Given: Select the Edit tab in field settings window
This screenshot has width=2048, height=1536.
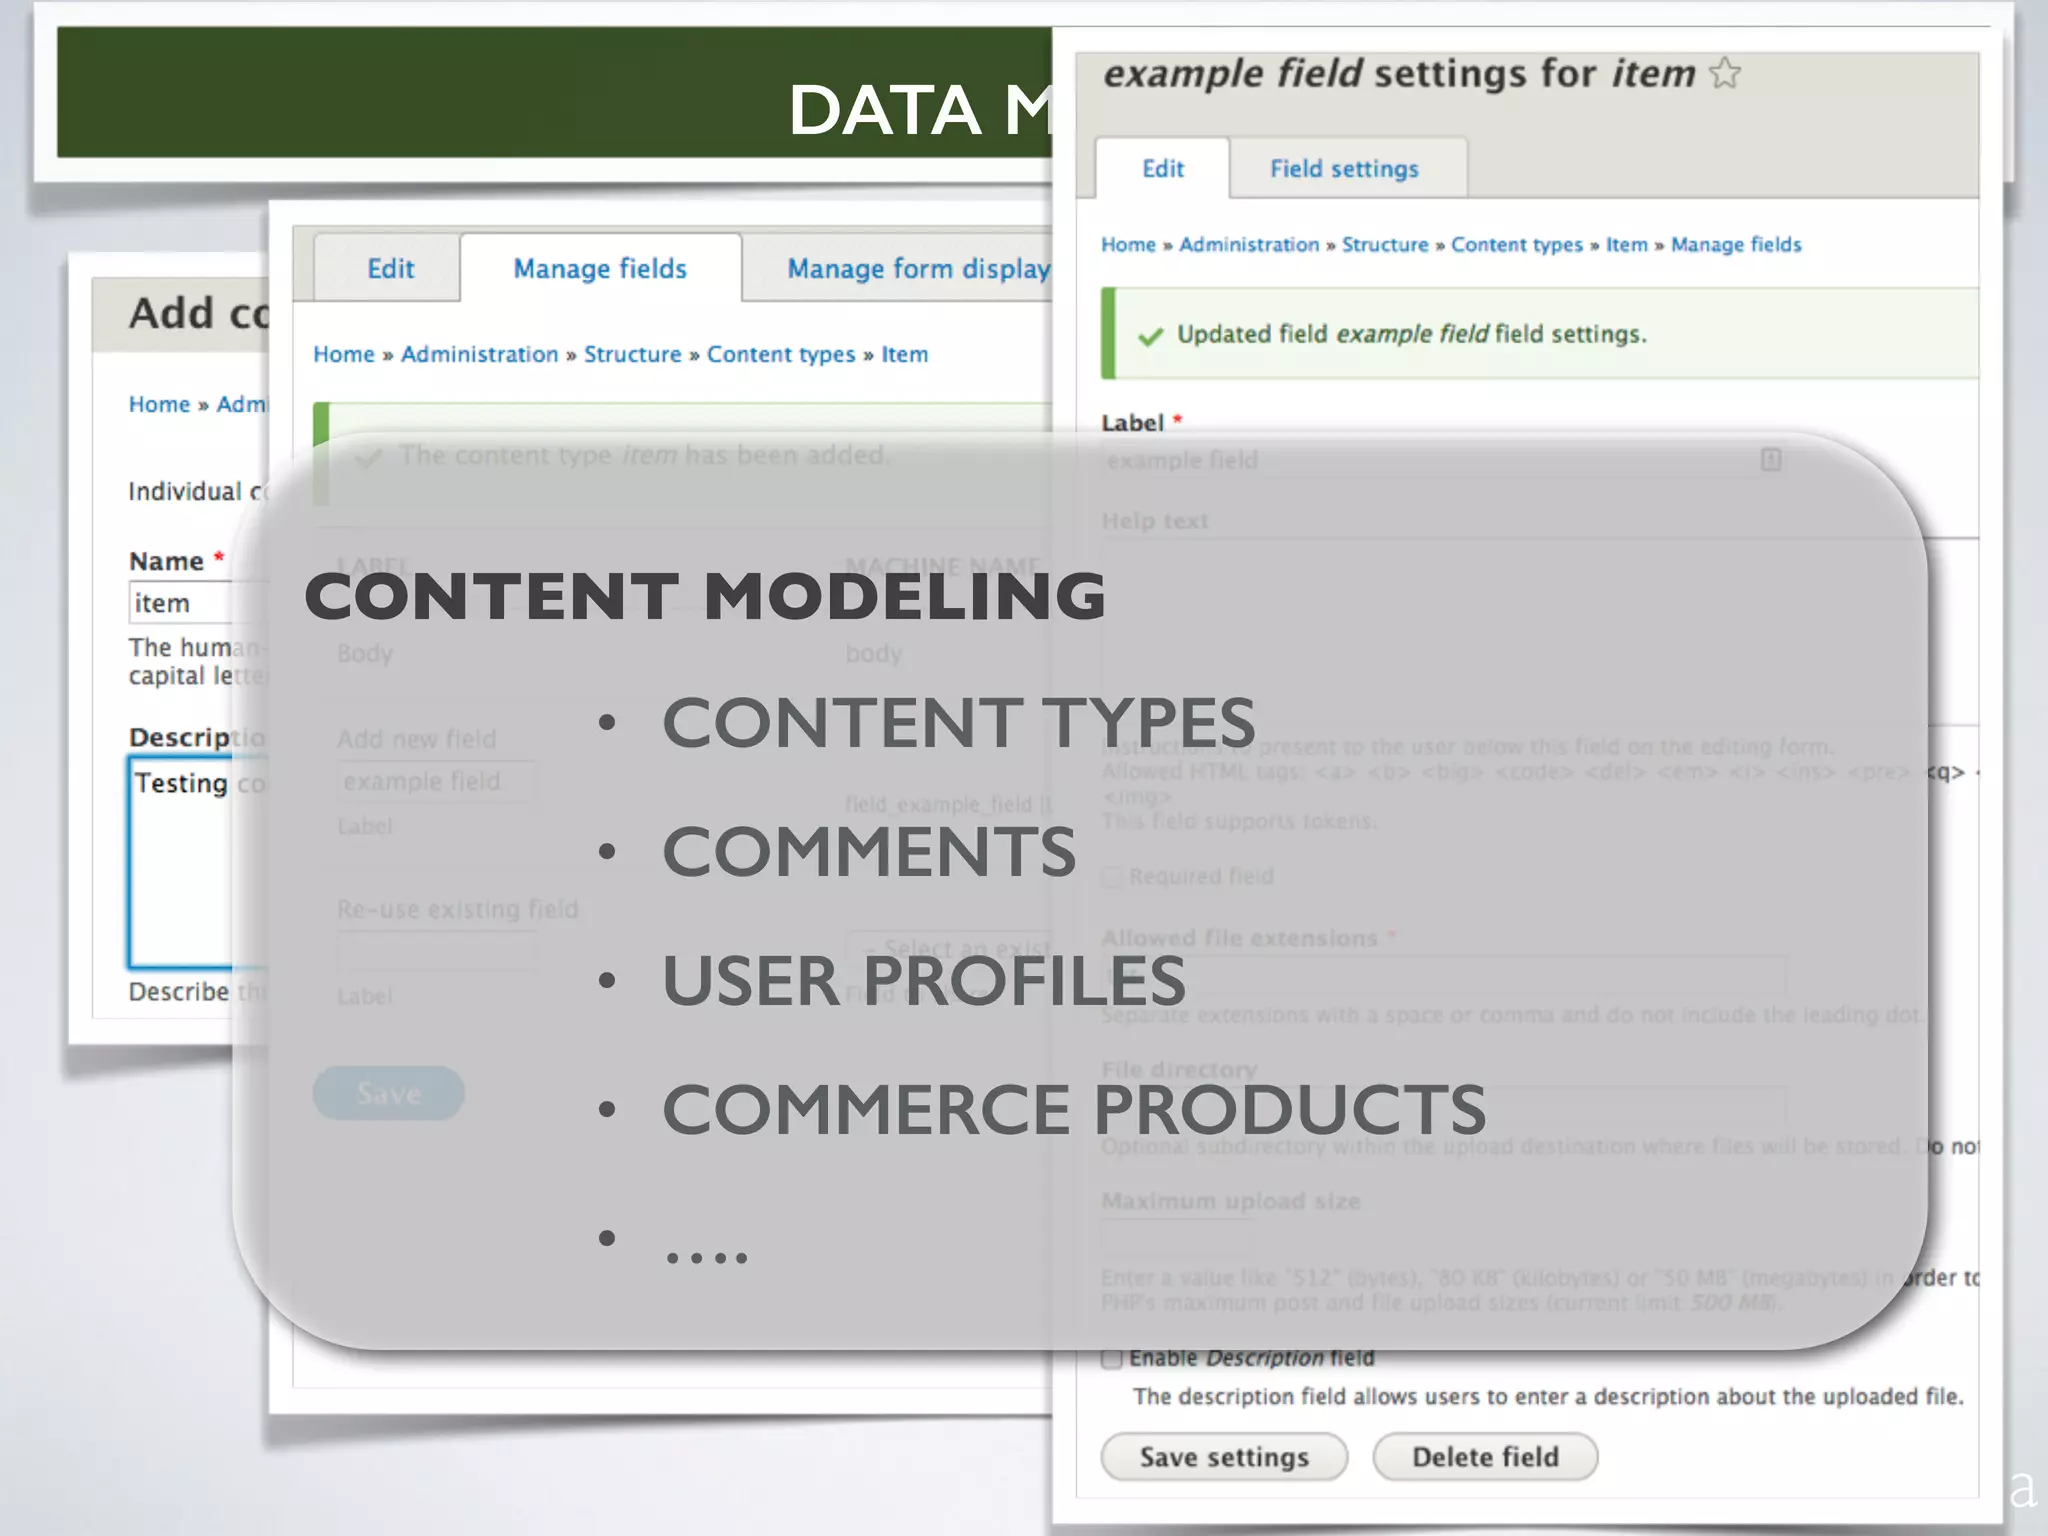Looking at the screenshot, I should pos(1162,168).
